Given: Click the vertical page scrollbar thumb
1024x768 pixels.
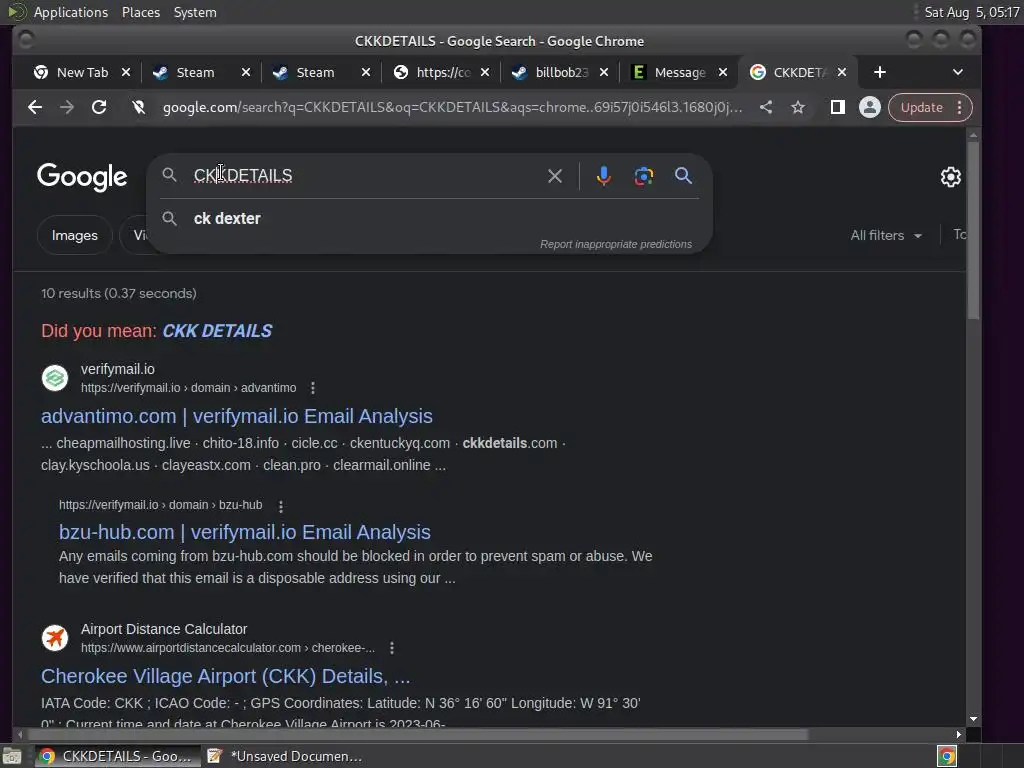Looking at the screenshot, I should tap(973, 230).
